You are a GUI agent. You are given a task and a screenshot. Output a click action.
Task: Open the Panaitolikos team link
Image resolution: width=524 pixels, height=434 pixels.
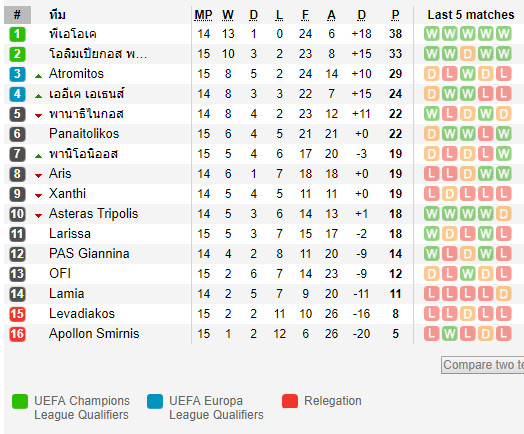pos(84,134)
